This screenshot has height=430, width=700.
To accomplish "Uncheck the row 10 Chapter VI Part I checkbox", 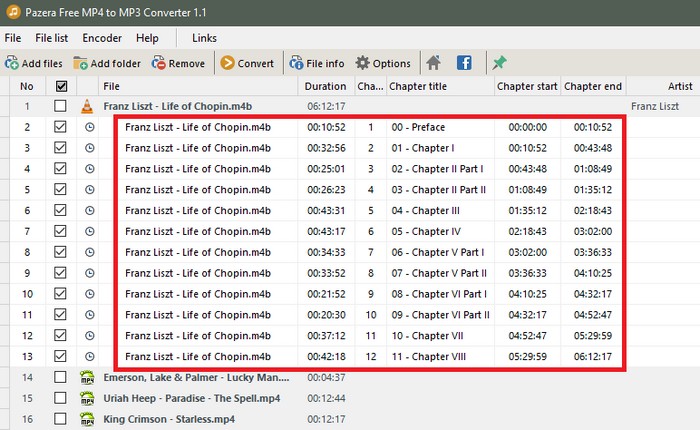I will click(60, 294).
